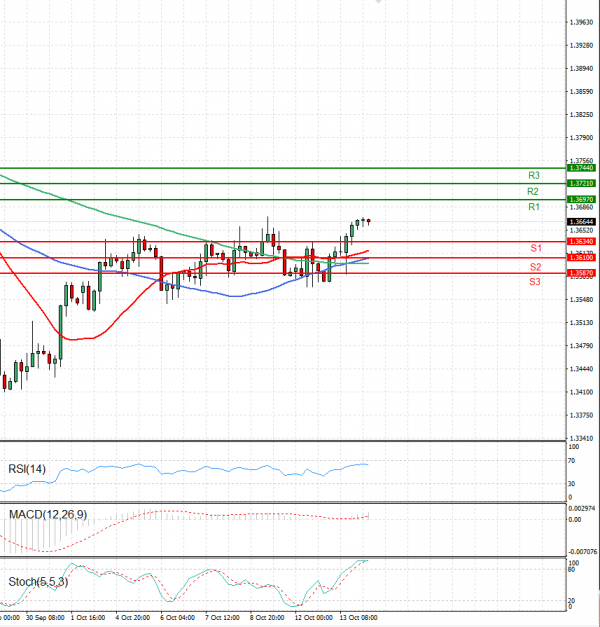Click the MACD -0.007076 scale value
This screenshot has height=627, width=600.
point(582,552)
